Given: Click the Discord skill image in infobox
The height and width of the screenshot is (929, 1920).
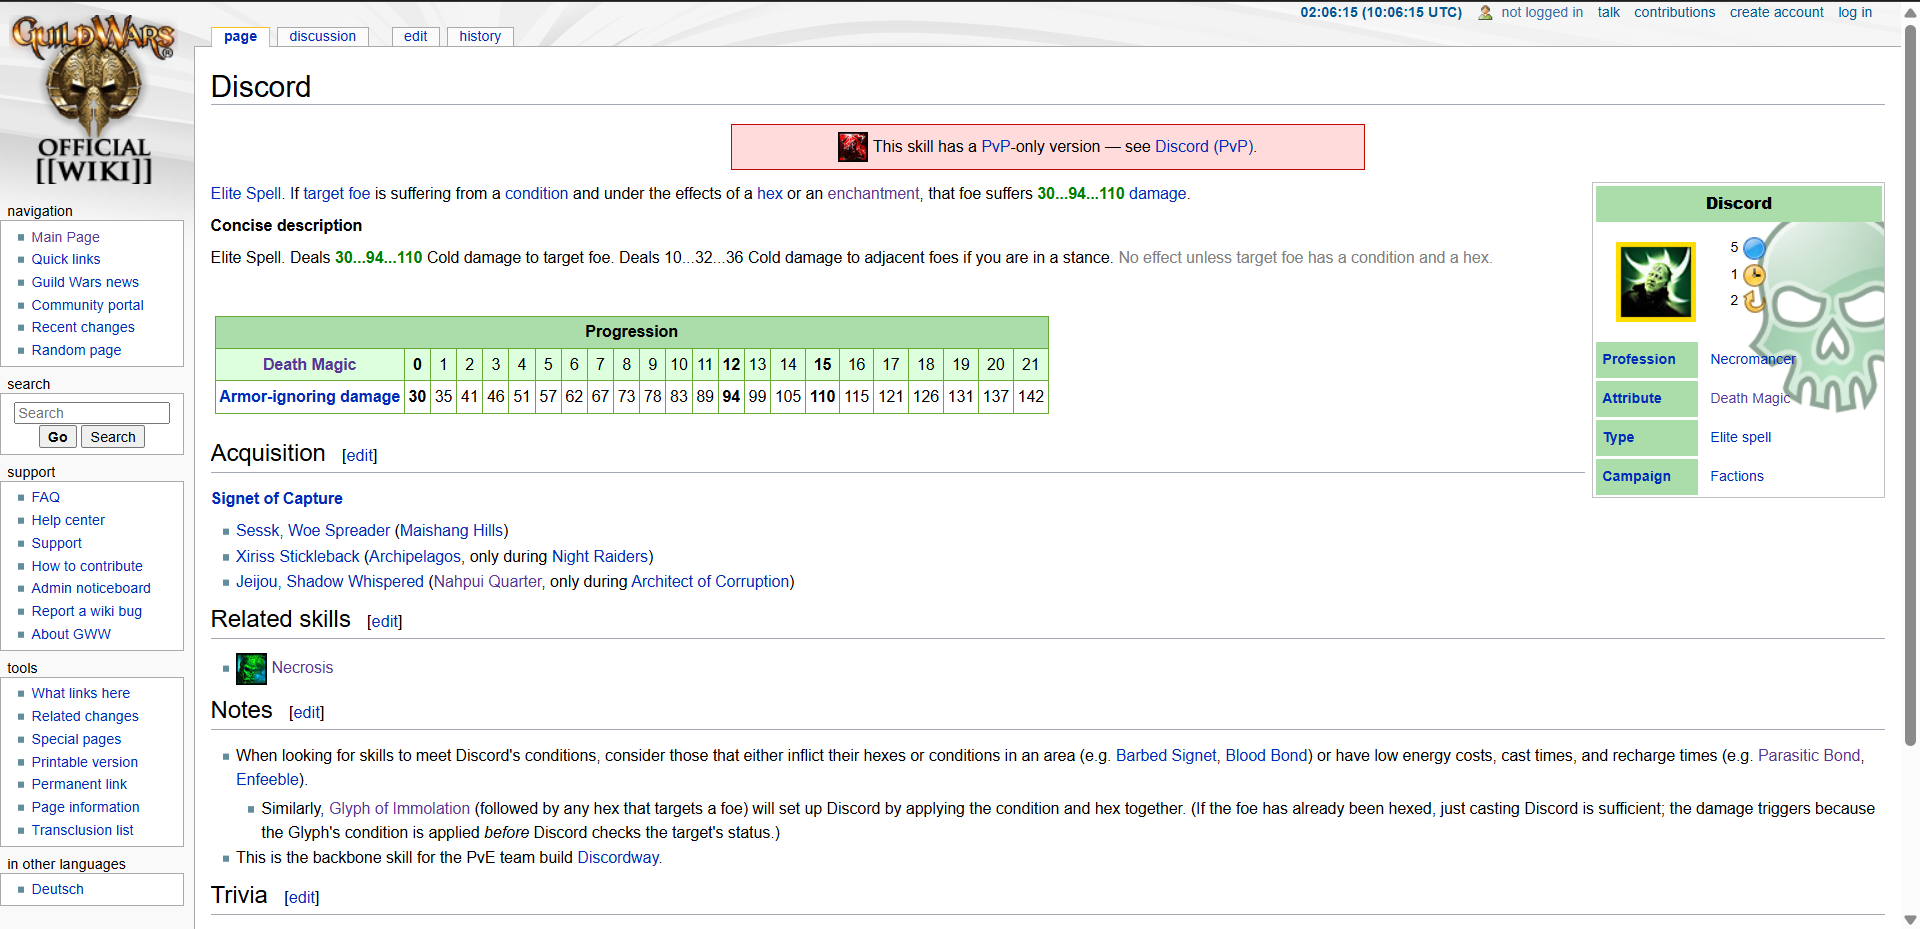Looking at the screenshot, I should [1656, 282].
